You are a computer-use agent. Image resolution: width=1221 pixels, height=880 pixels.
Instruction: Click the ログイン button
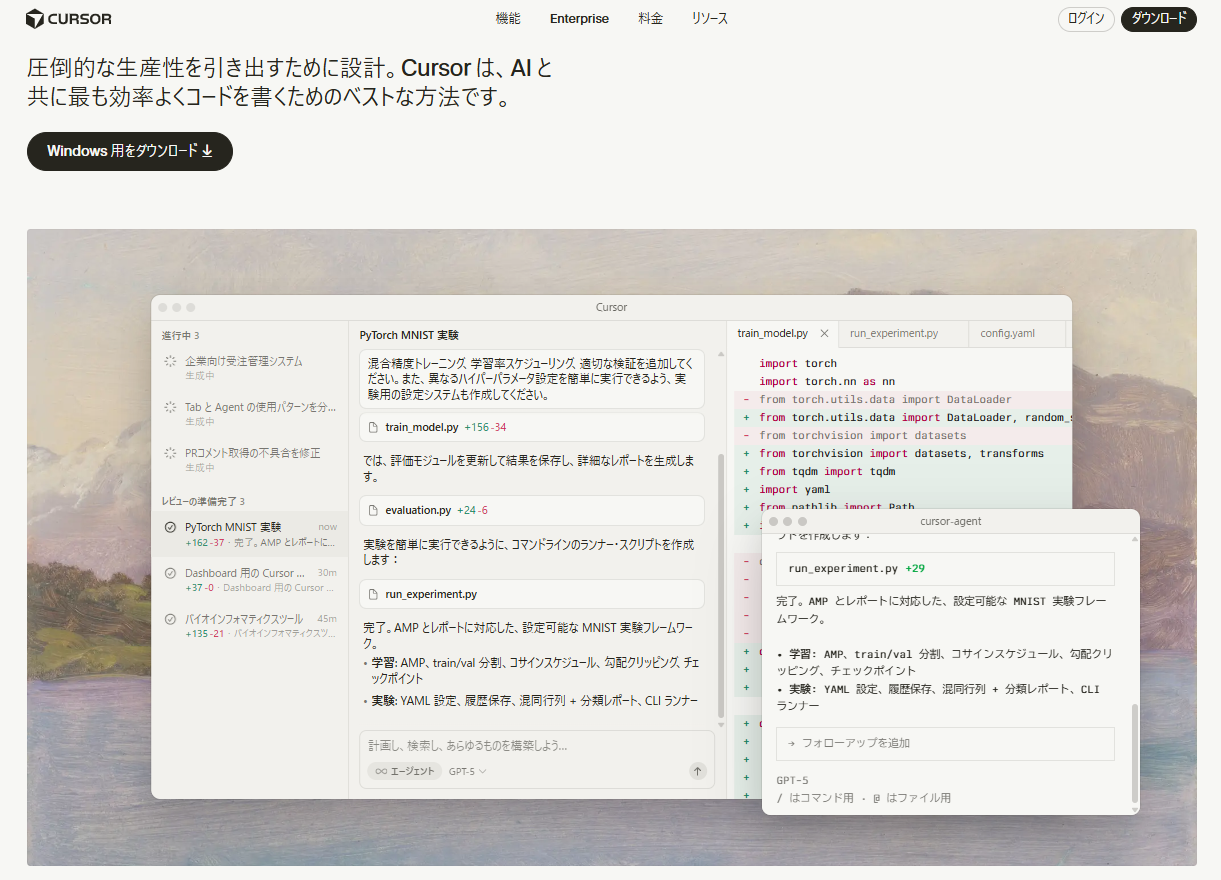[1086, 18]
